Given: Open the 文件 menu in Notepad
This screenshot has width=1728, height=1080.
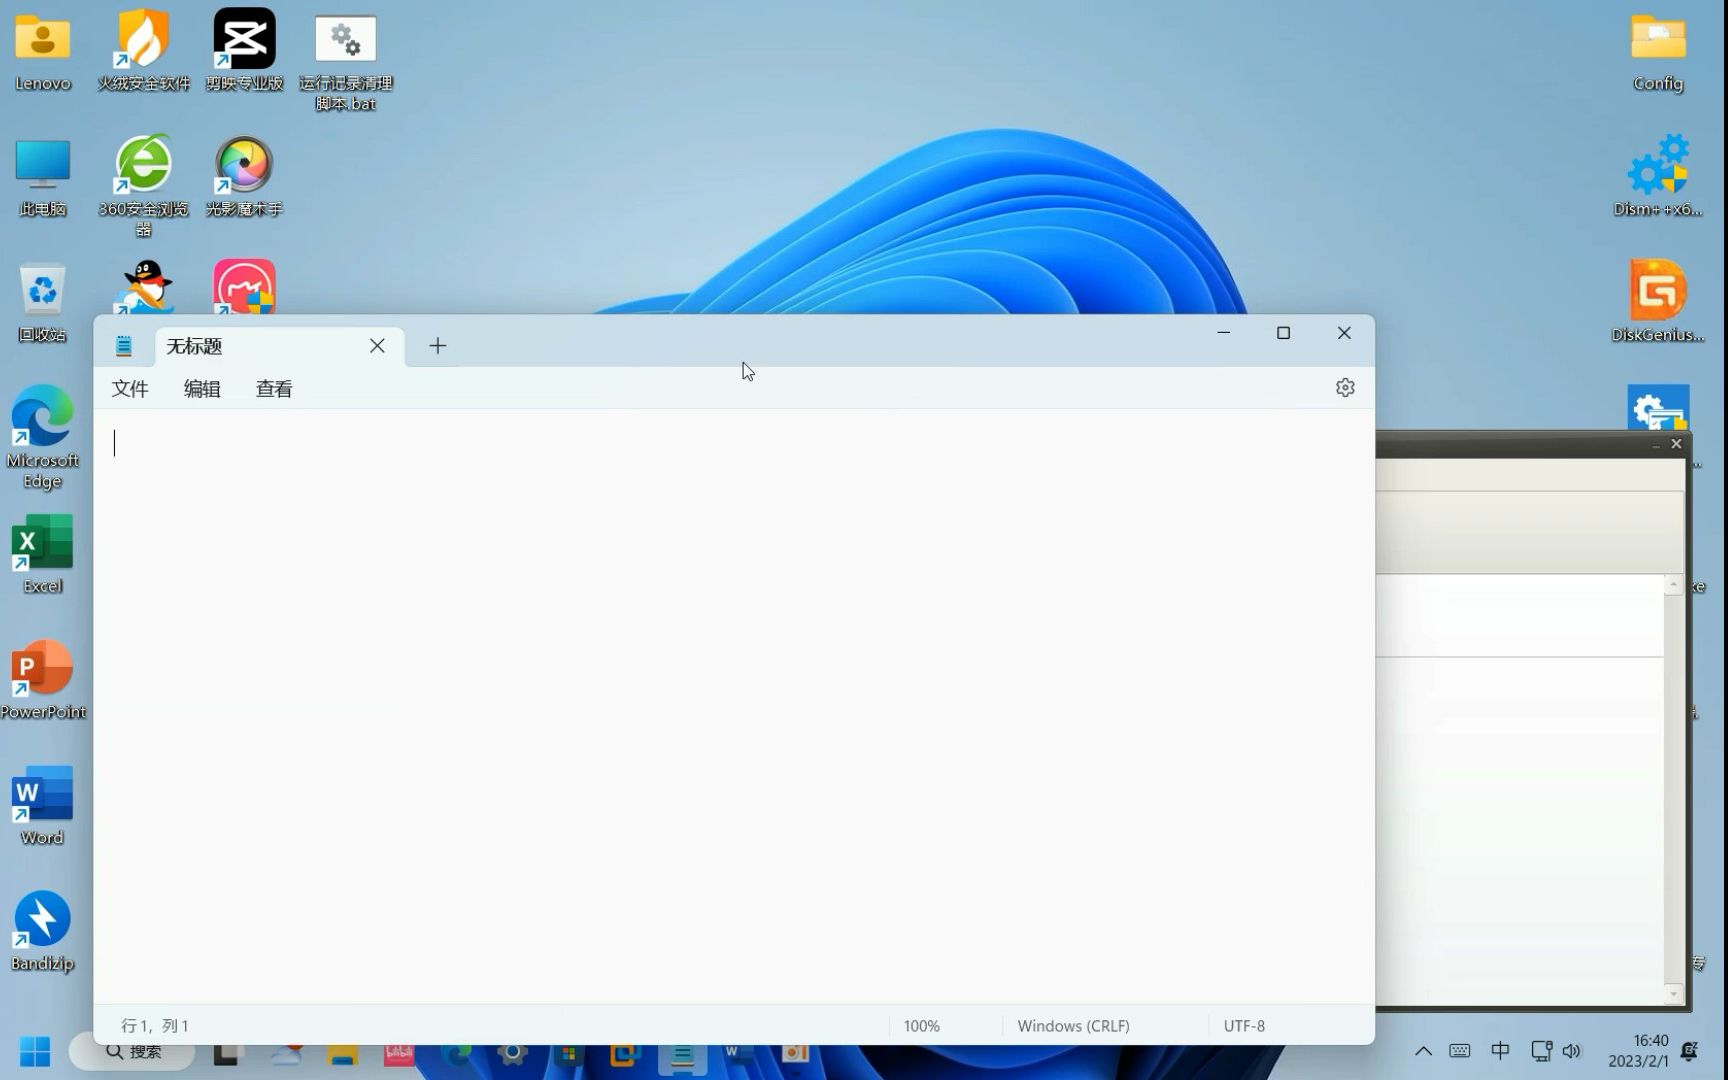Looking at the screenshot, I should 129,389.
